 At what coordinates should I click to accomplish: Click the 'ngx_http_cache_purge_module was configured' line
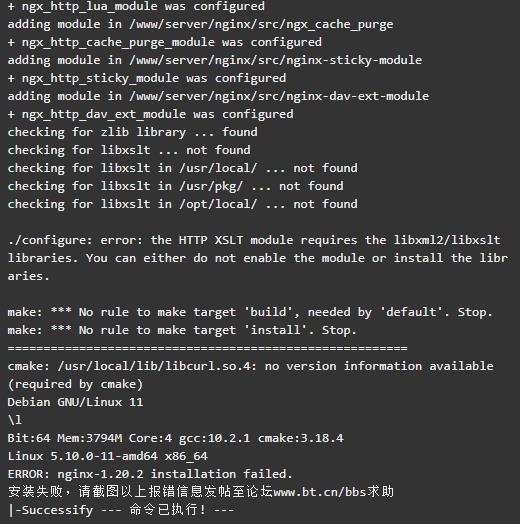coord(165,42)
